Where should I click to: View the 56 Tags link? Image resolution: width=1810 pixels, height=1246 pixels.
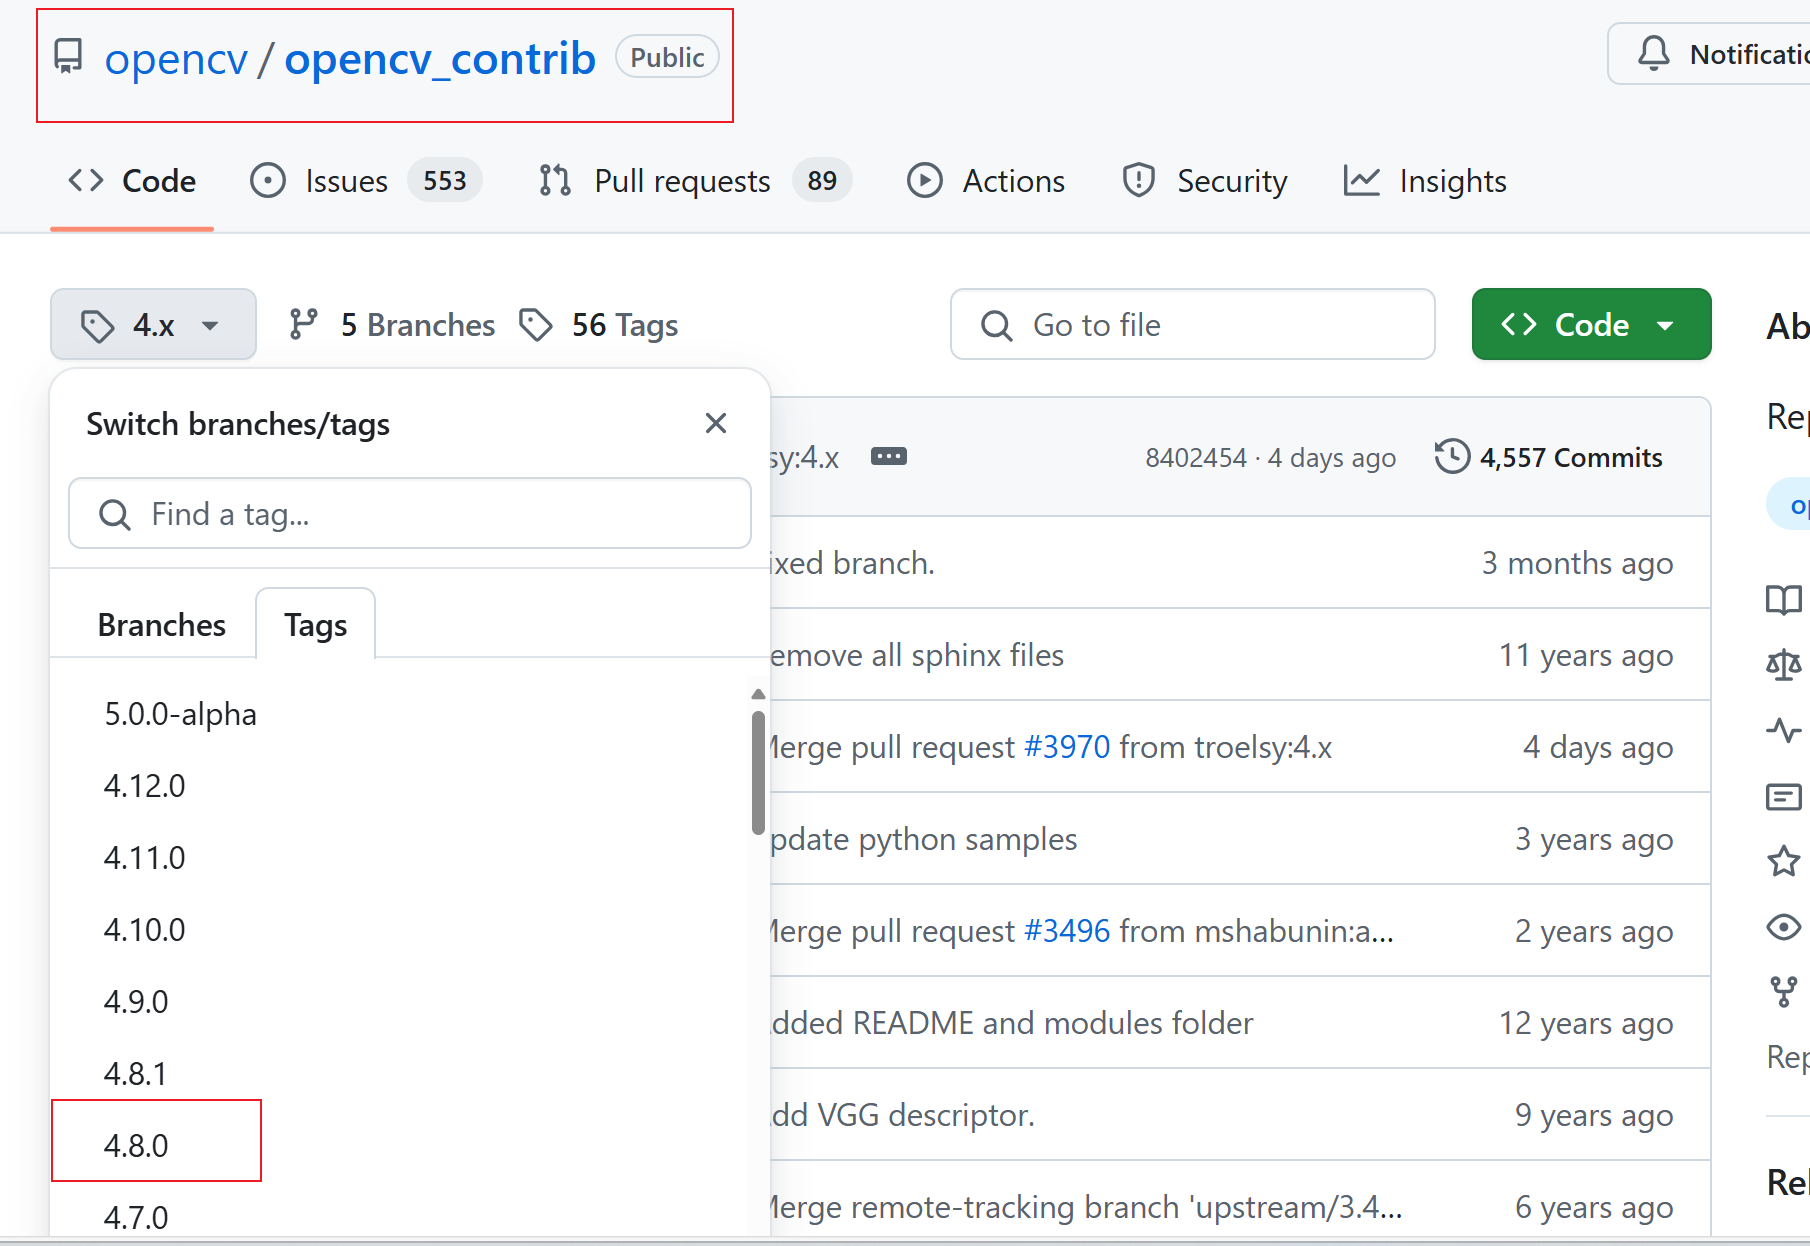coord(599,325)
